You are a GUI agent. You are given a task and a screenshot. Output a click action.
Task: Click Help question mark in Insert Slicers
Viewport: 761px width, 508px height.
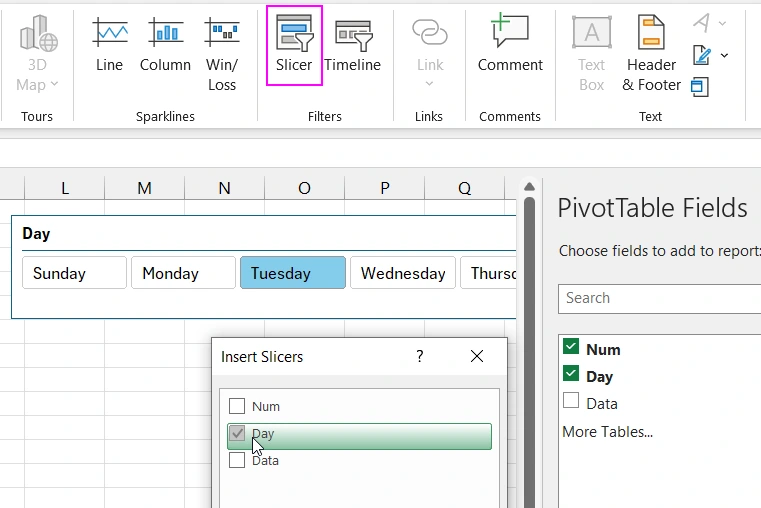420,356
